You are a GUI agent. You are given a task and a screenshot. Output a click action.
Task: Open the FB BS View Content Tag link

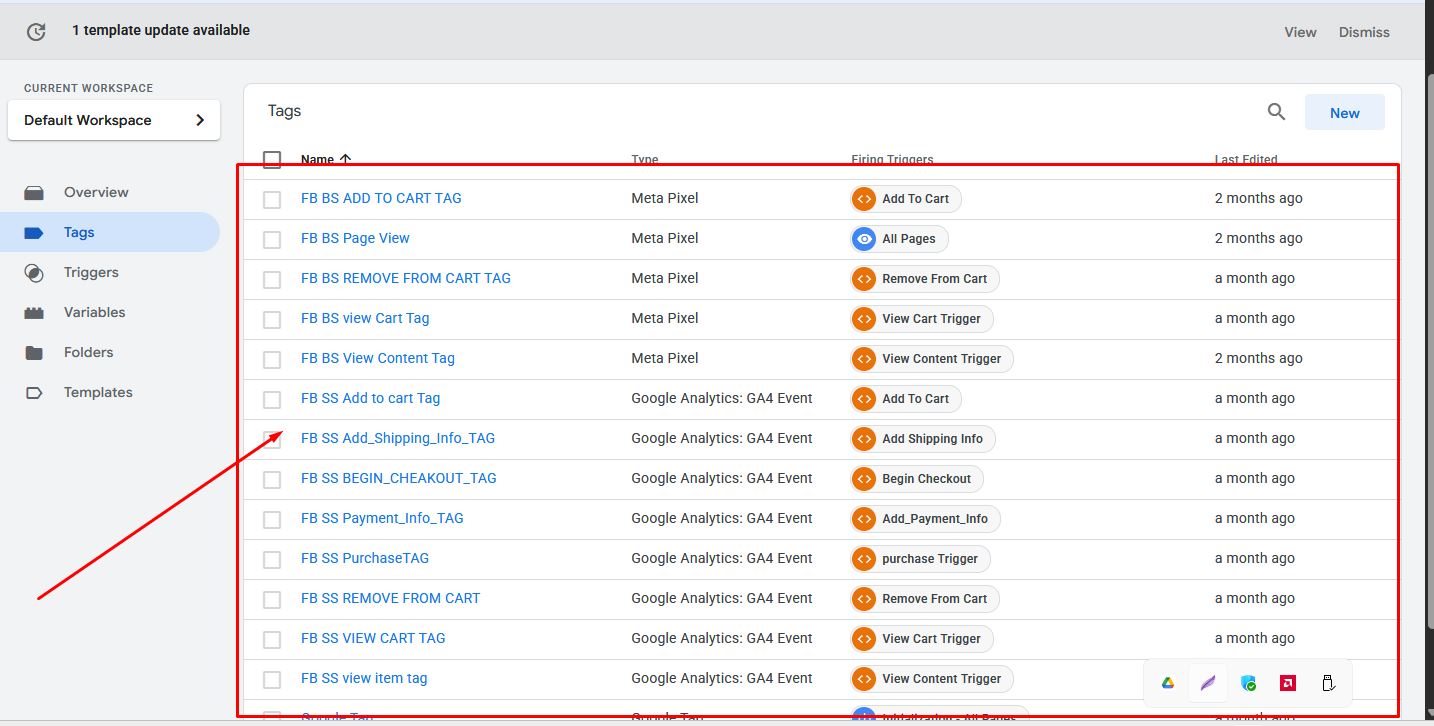point(378,358)
